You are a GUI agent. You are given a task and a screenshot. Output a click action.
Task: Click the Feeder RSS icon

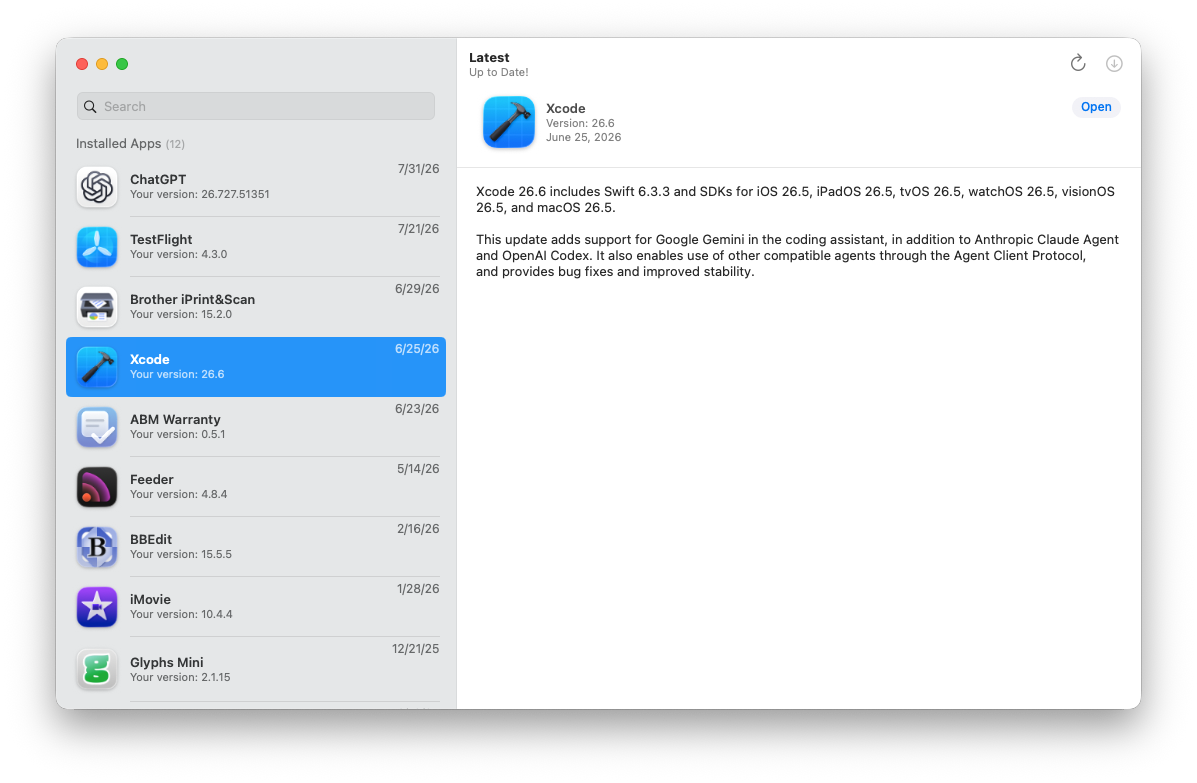click(x=97, y=487)
